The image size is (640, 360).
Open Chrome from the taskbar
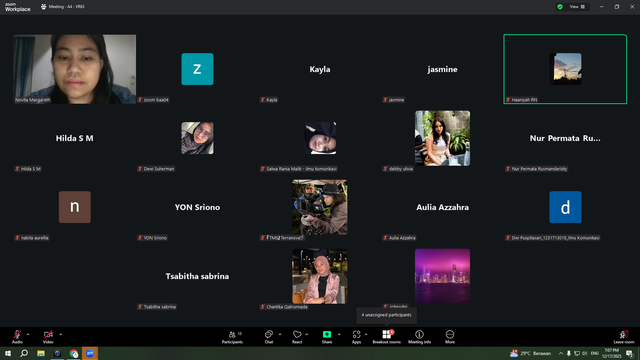pos(74,353)
